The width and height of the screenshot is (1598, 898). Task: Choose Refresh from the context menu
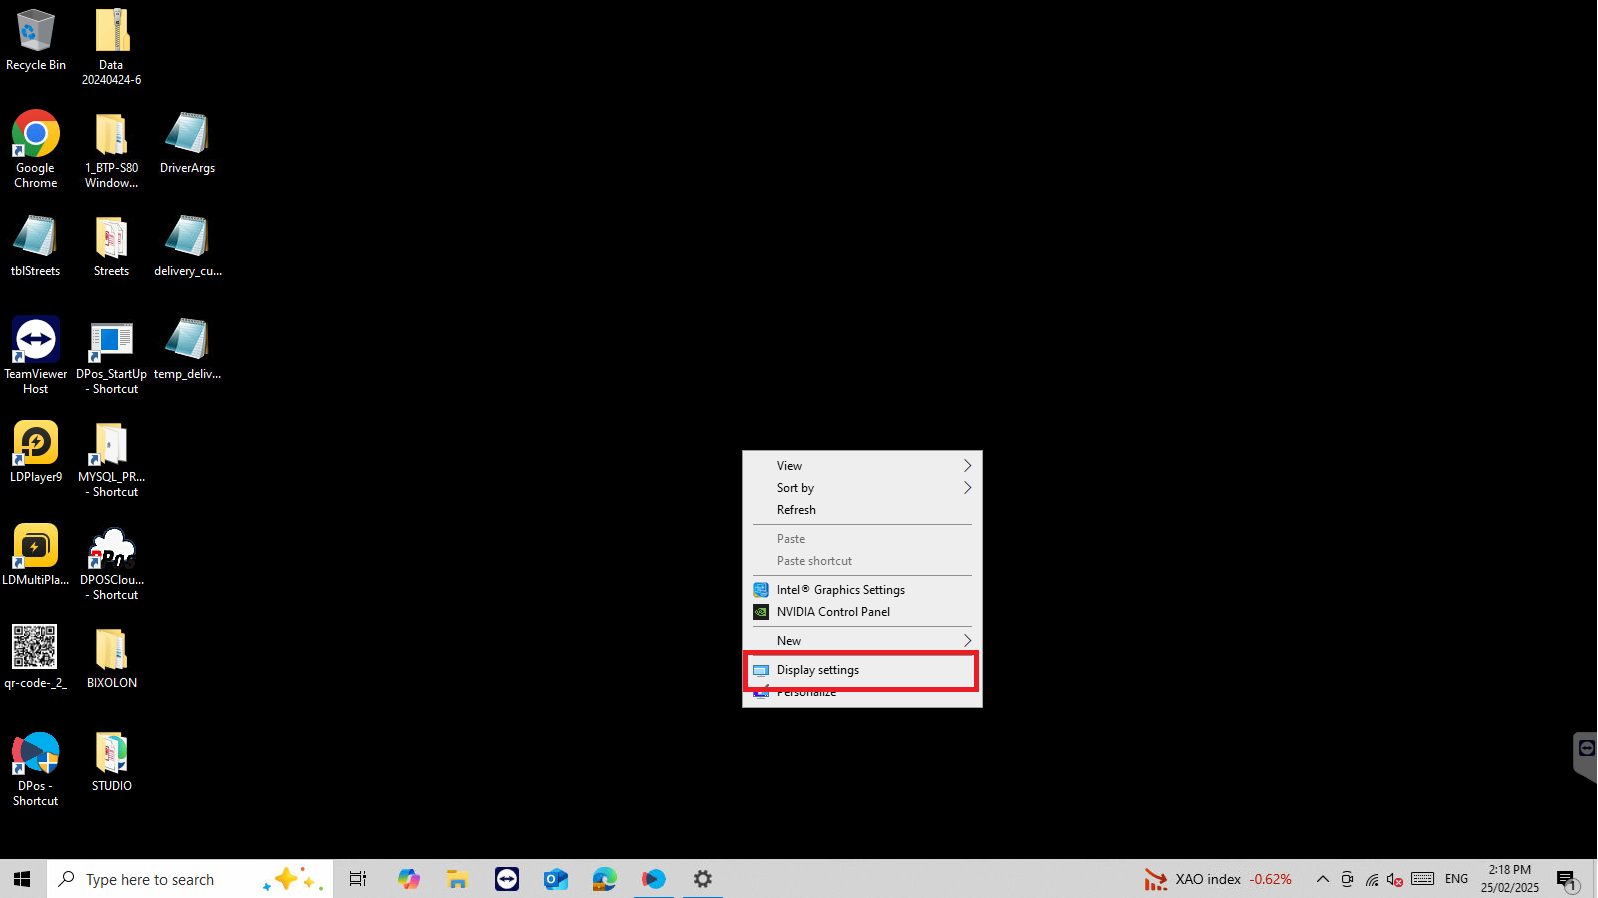[862, 510]
